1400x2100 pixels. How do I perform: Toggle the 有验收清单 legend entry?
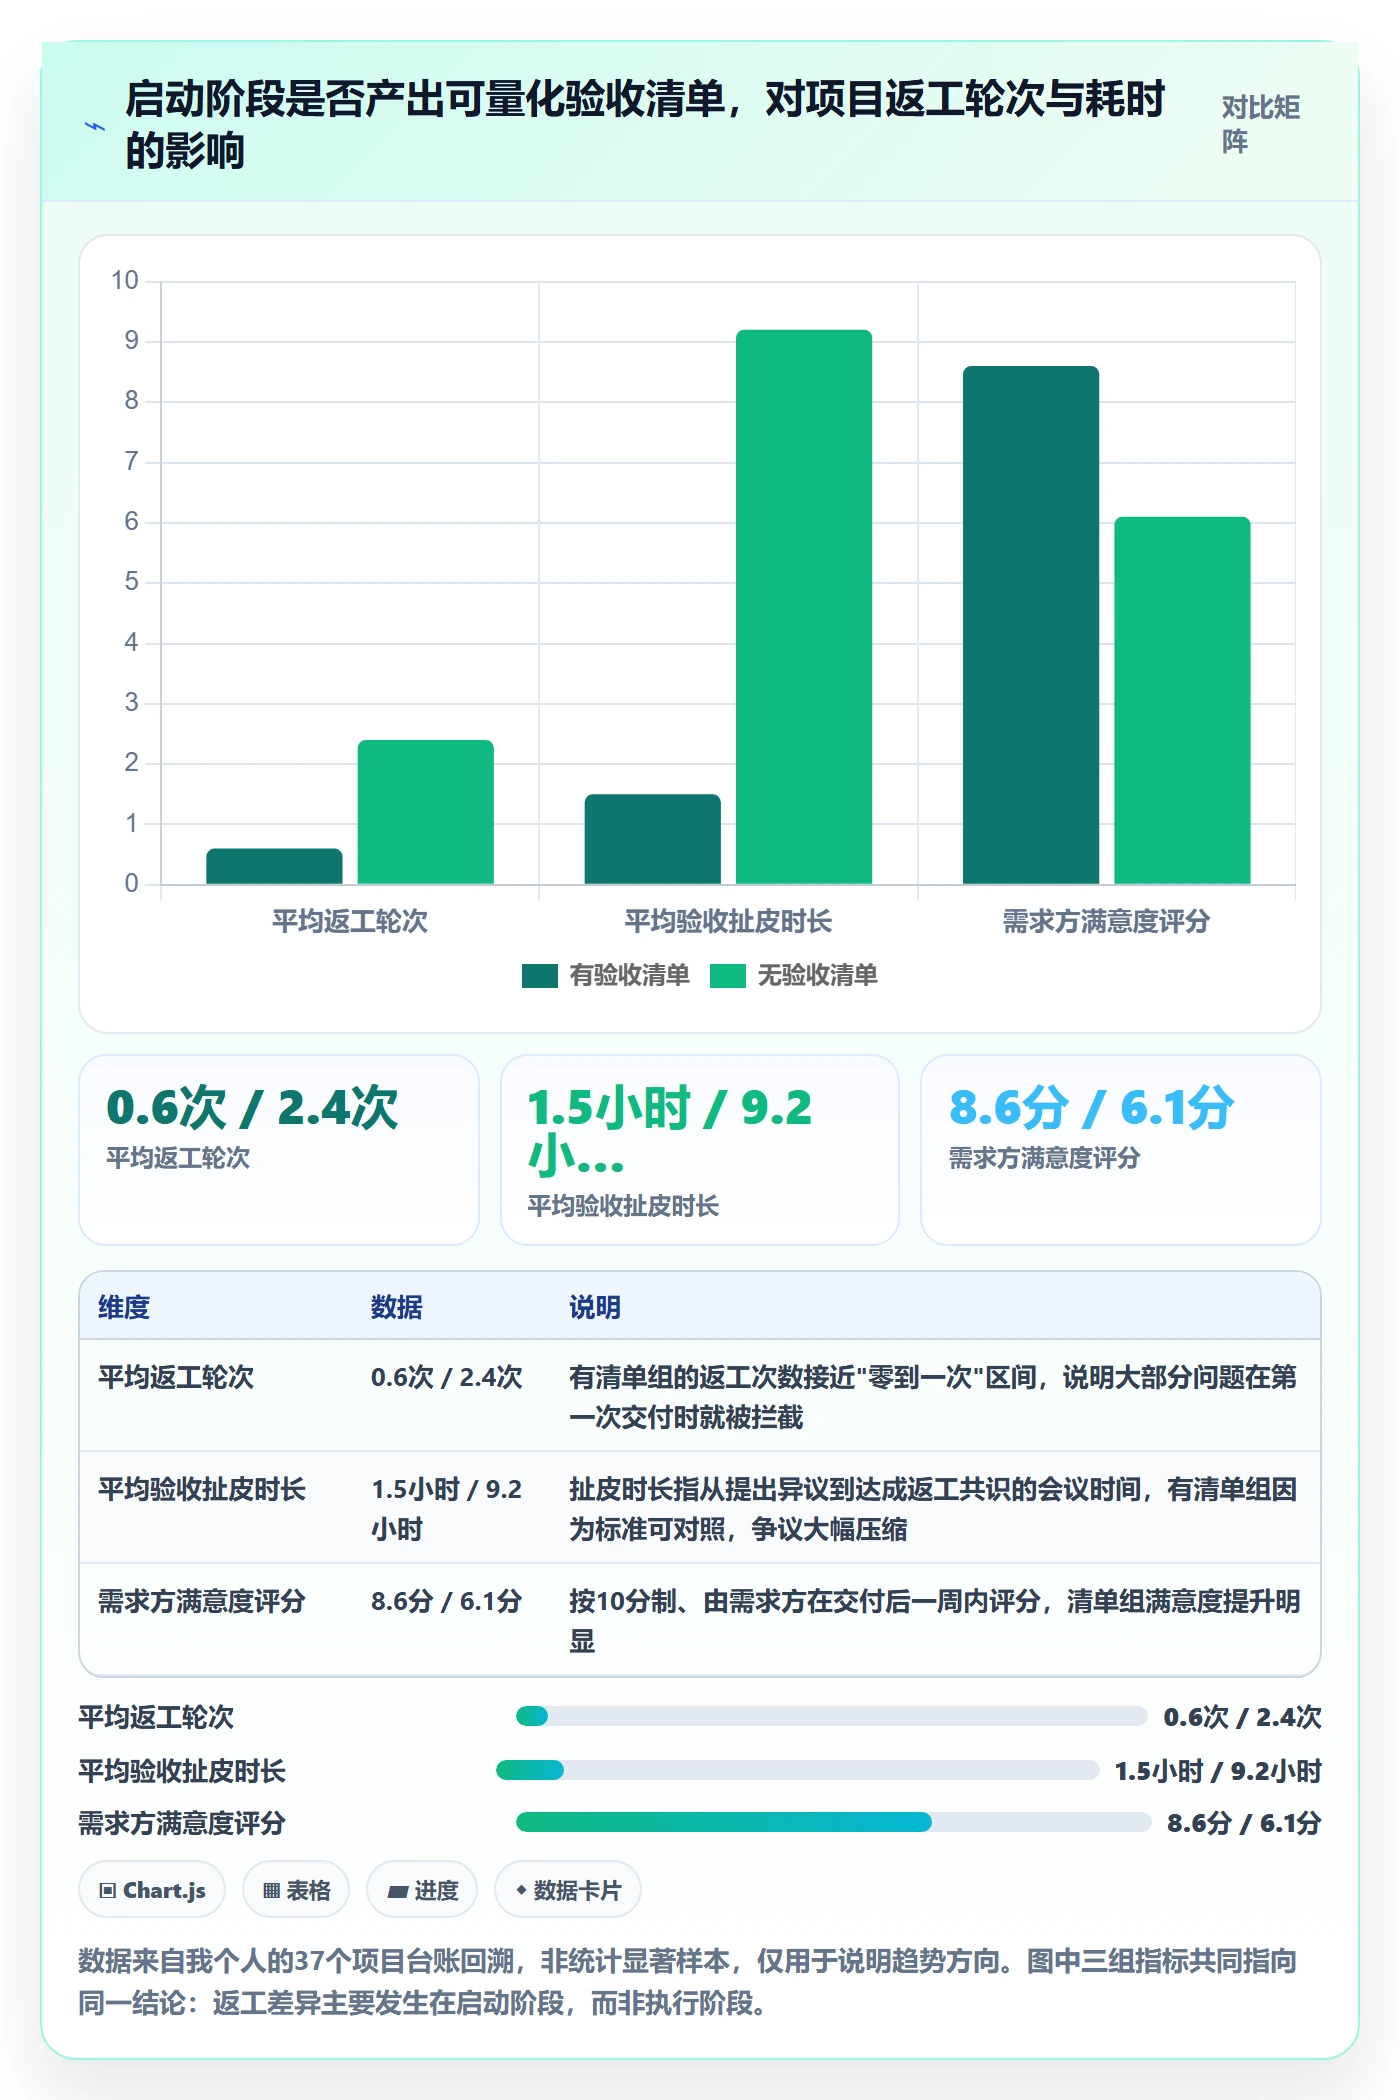click(x=606, y=975)
